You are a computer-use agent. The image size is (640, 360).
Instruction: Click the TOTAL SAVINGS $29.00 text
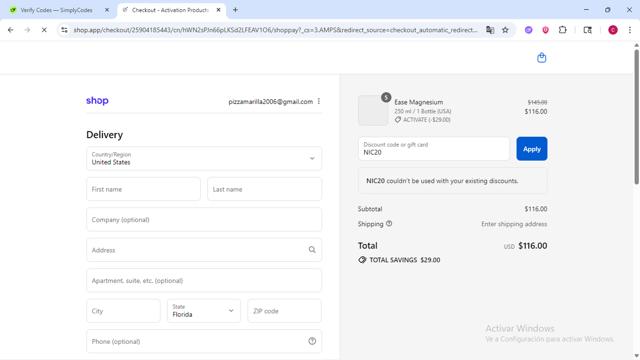click(404, 260)
